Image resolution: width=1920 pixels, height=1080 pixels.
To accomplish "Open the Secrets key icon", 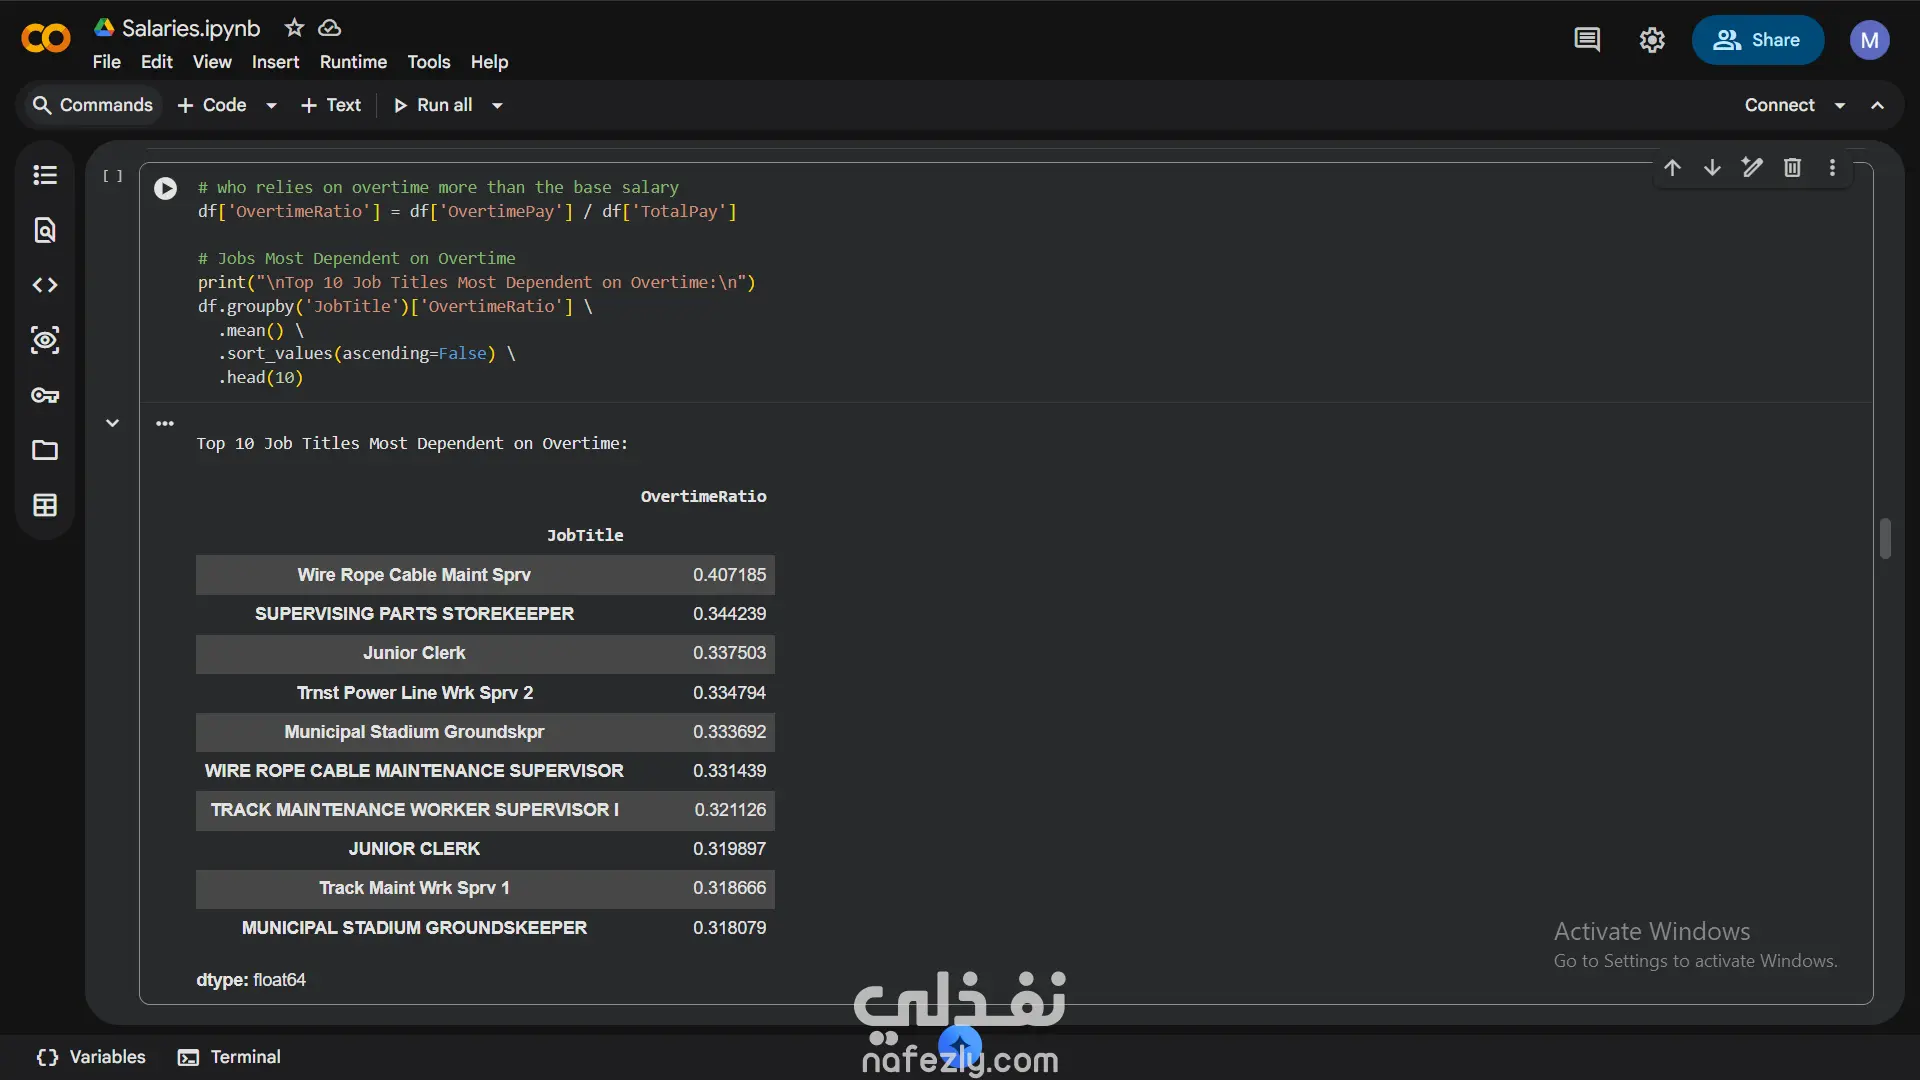I will point(45,395).
